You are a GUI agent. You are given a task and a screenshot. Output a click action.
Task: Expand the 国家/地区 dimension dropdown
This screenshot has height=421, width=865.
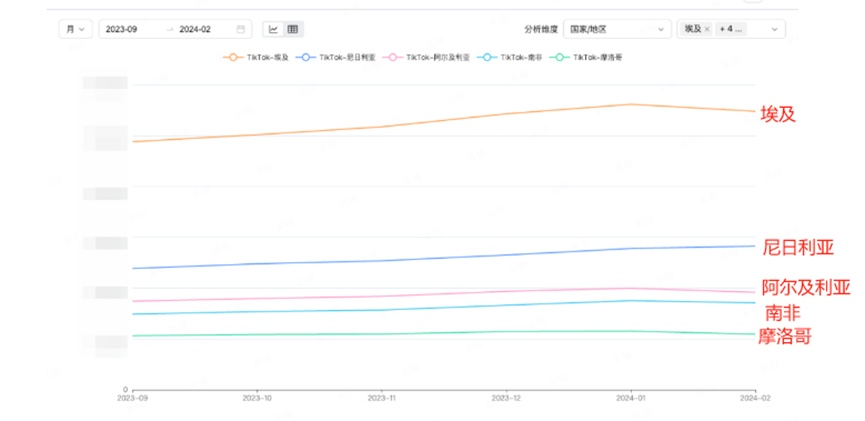point(617,29)
